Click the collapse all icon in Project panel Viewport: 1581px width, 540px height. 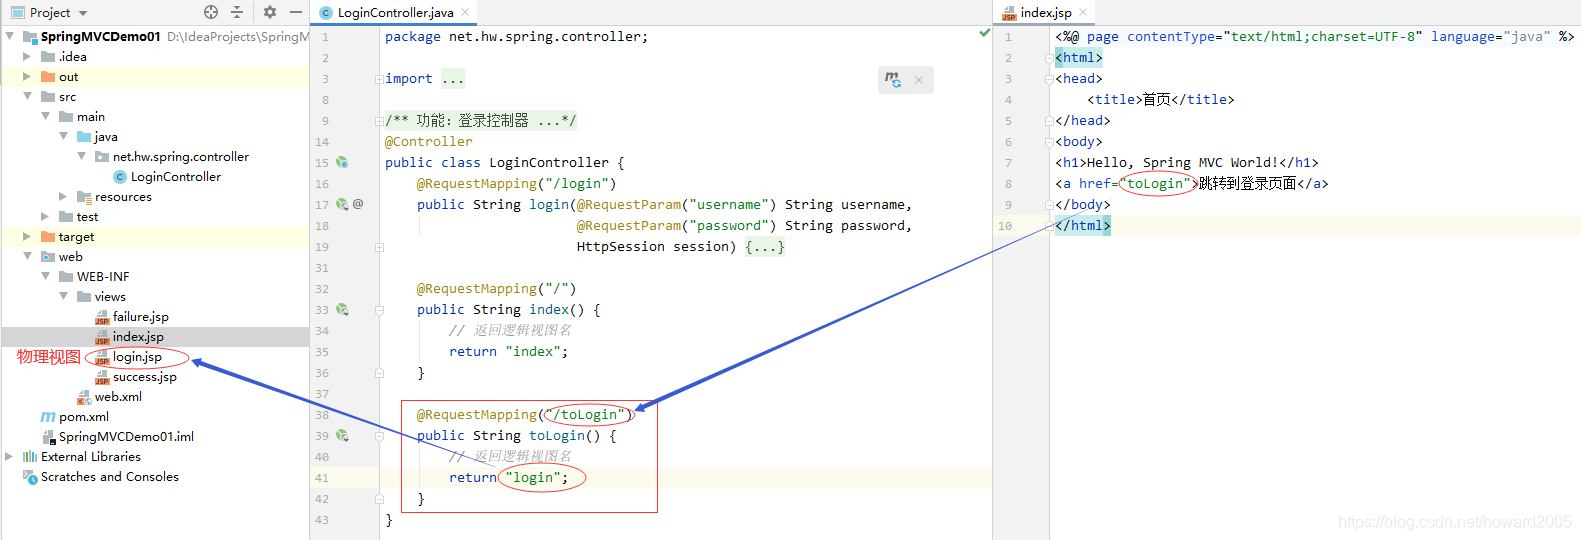click(x=237, y=12)
